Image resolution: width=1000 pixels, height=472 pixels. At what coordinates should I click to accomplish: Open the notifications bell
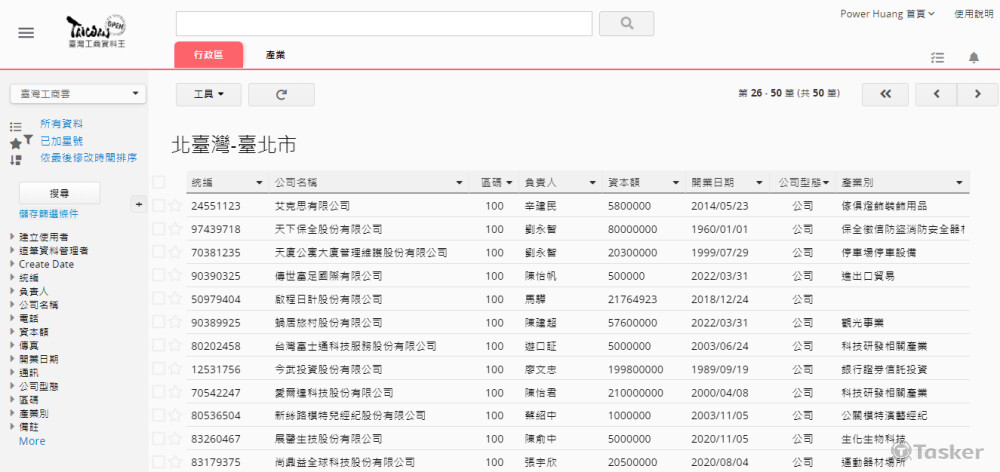[x=973, y=57]
